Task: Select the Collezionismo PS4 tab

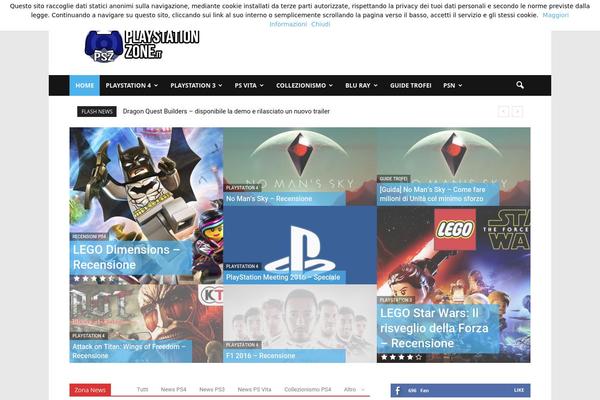Action: [308, 389]
